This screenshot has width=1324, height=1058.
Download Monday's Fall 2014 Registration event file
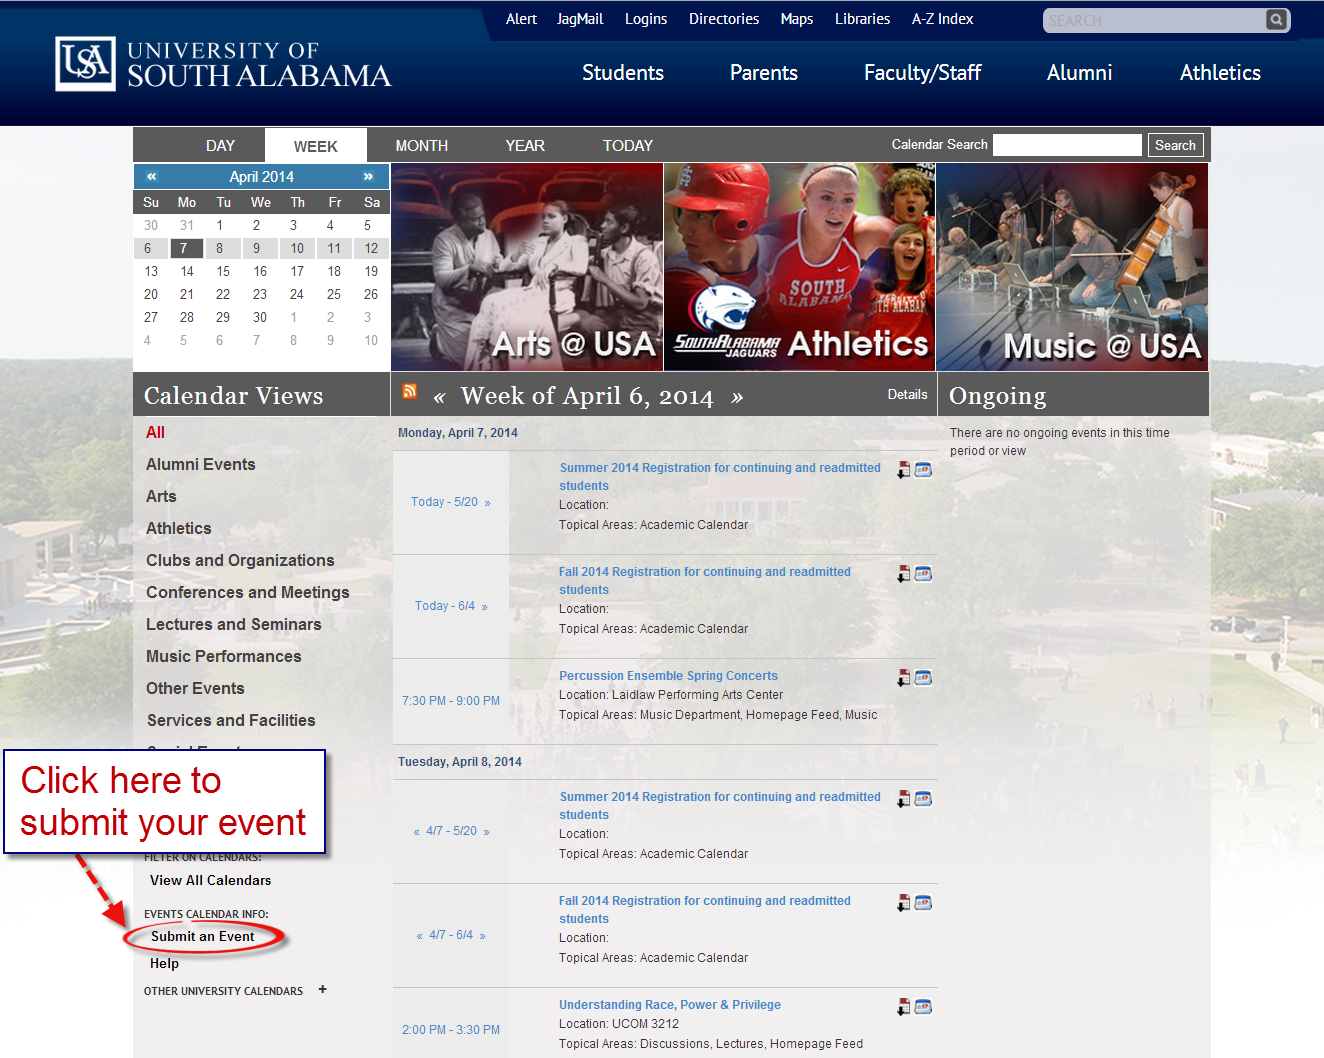tap(904, 574)
